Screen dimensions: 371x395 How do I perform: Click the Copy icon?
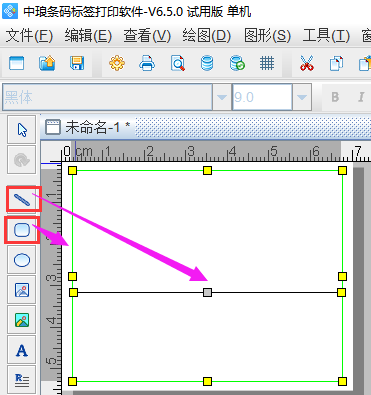[336, 63]
